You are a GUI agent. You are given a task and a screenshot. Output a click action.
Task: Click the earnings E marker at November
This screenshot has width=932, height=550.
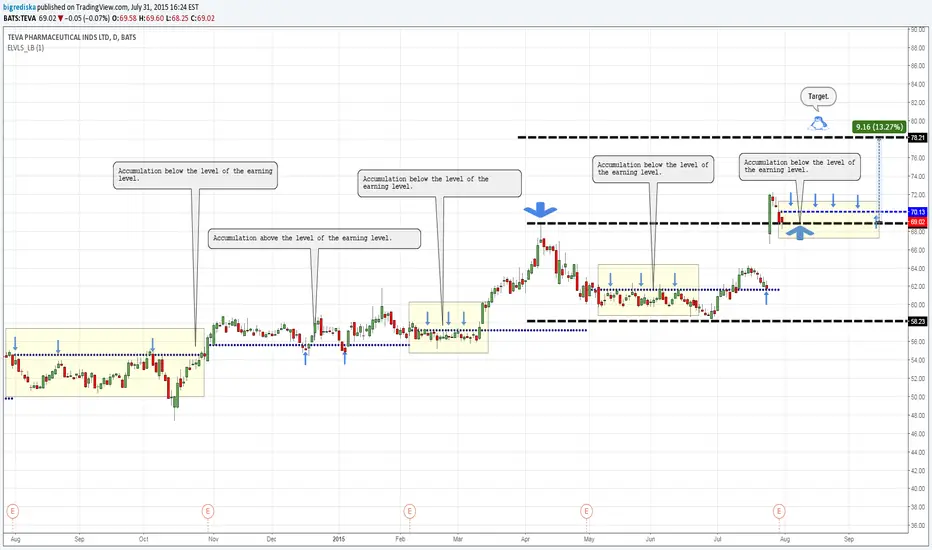click(207, 511)
